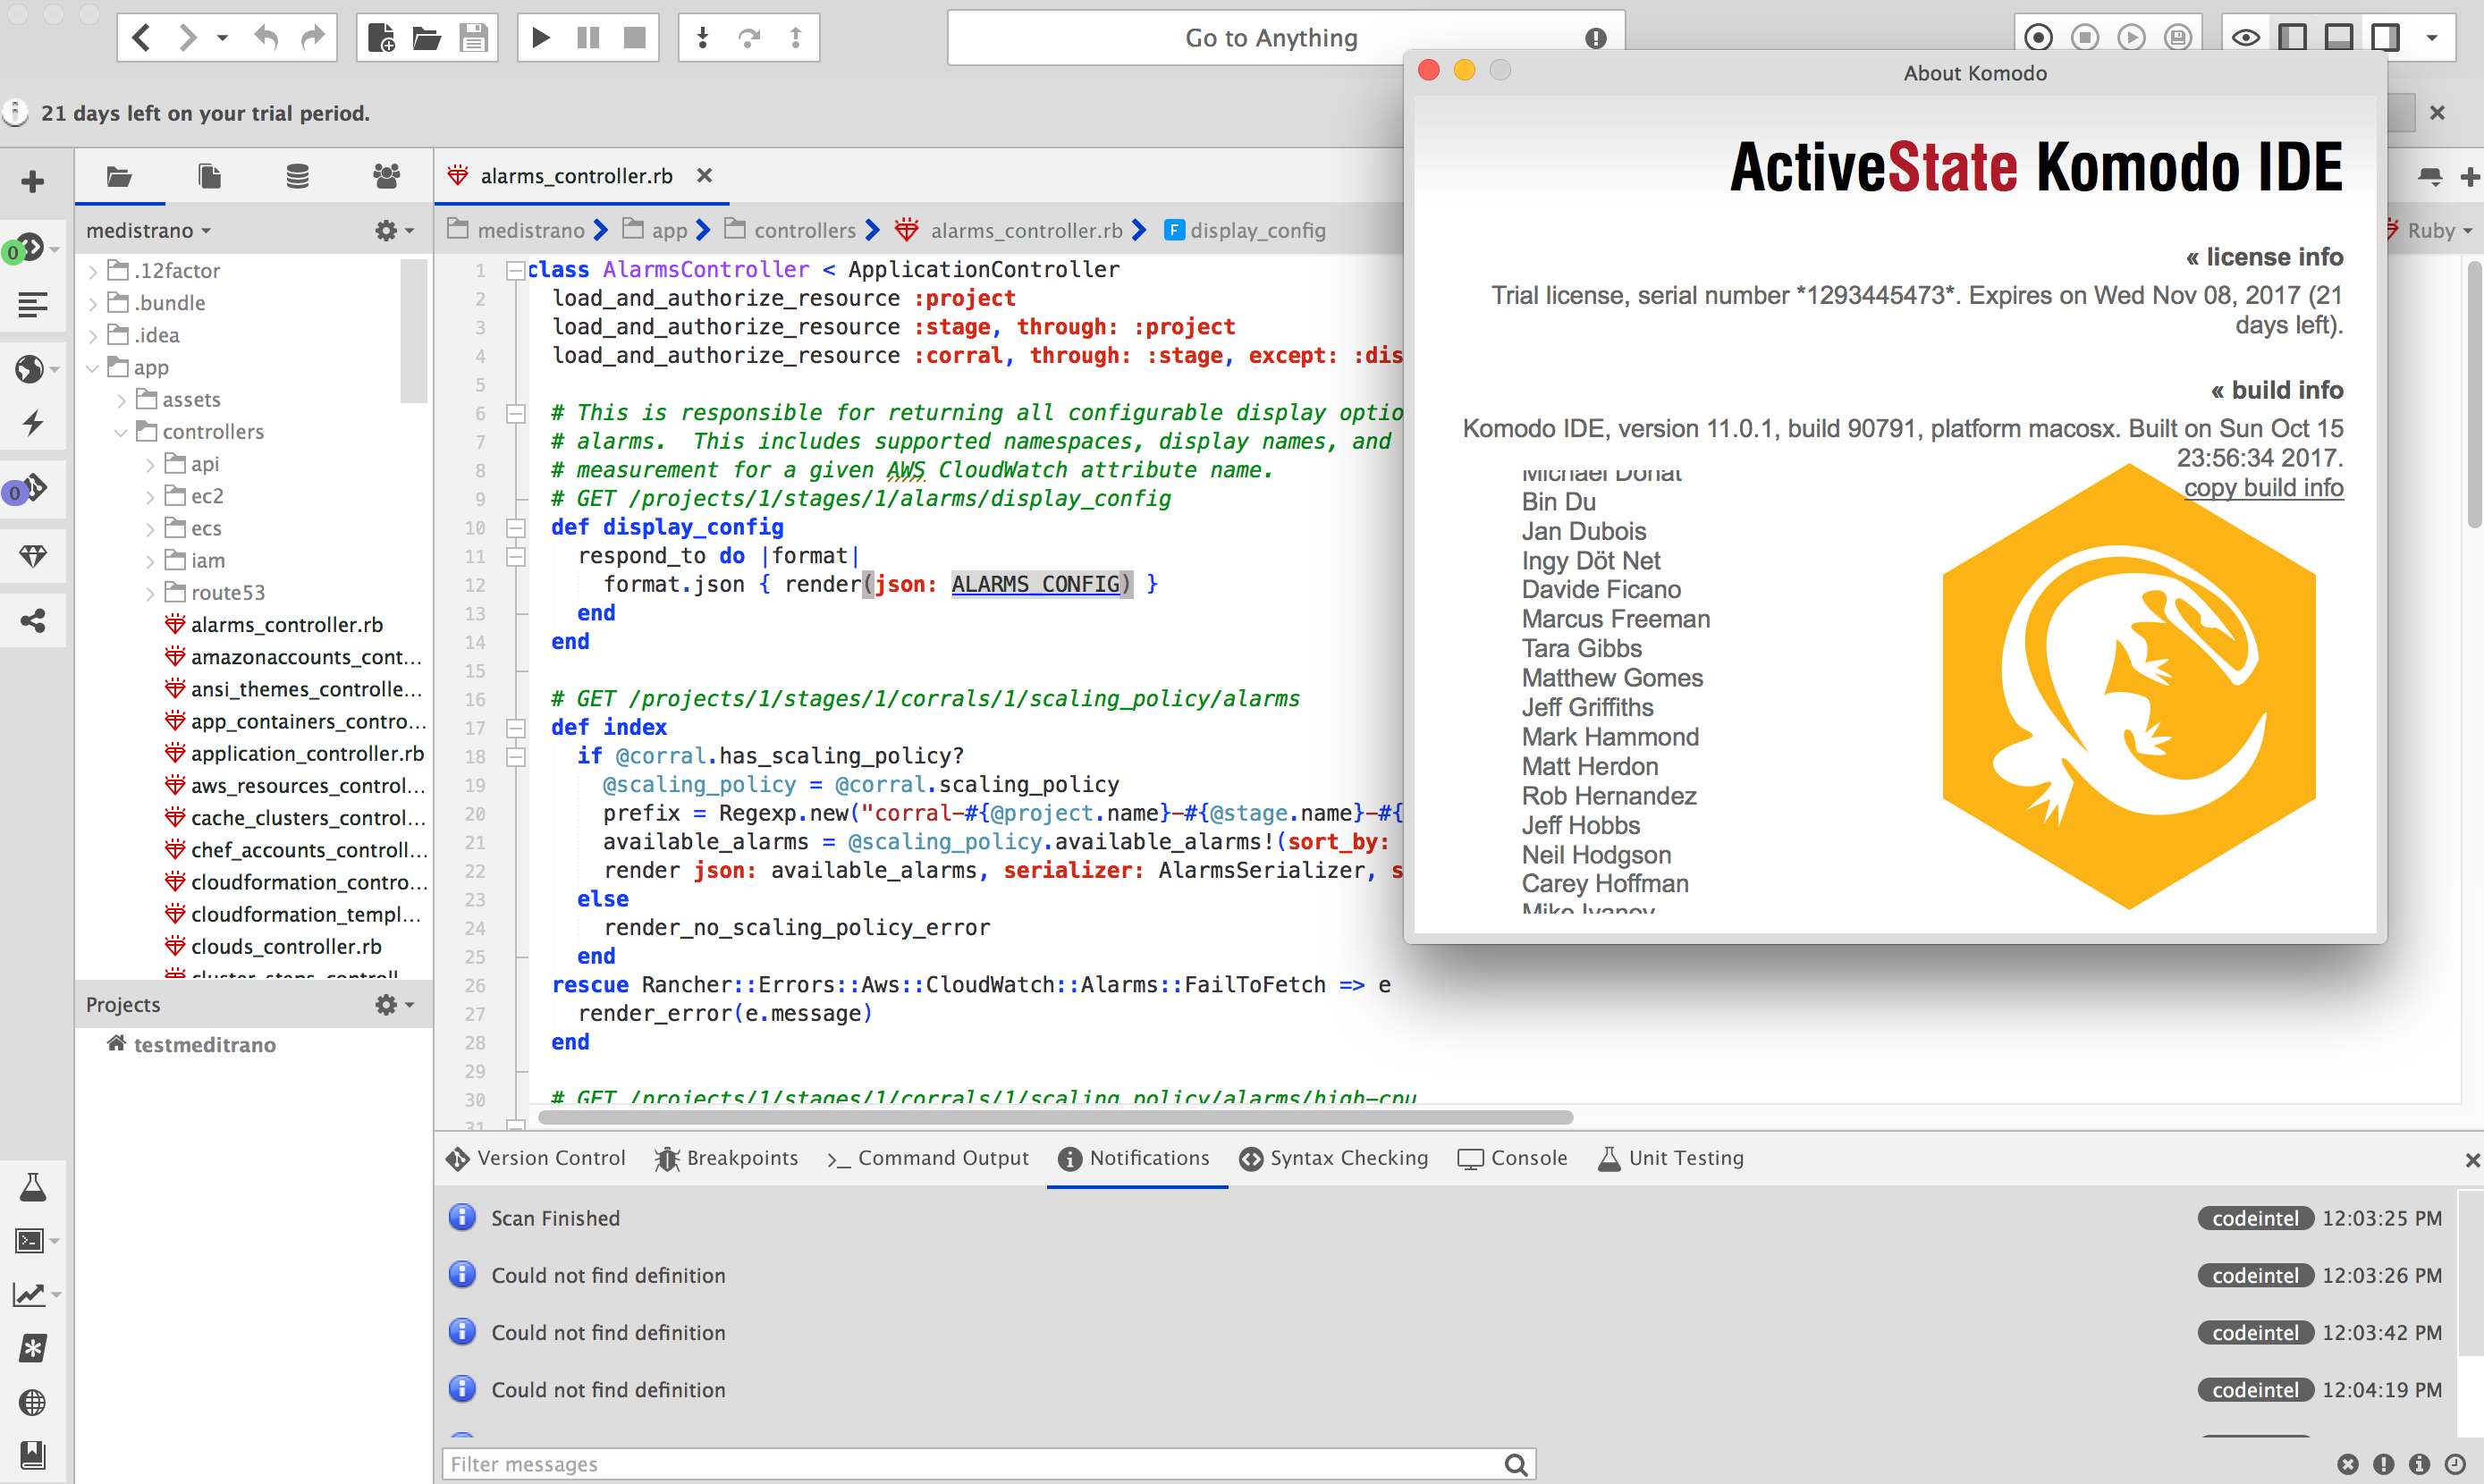Click the New File toolbar icon

pos(381,38)
